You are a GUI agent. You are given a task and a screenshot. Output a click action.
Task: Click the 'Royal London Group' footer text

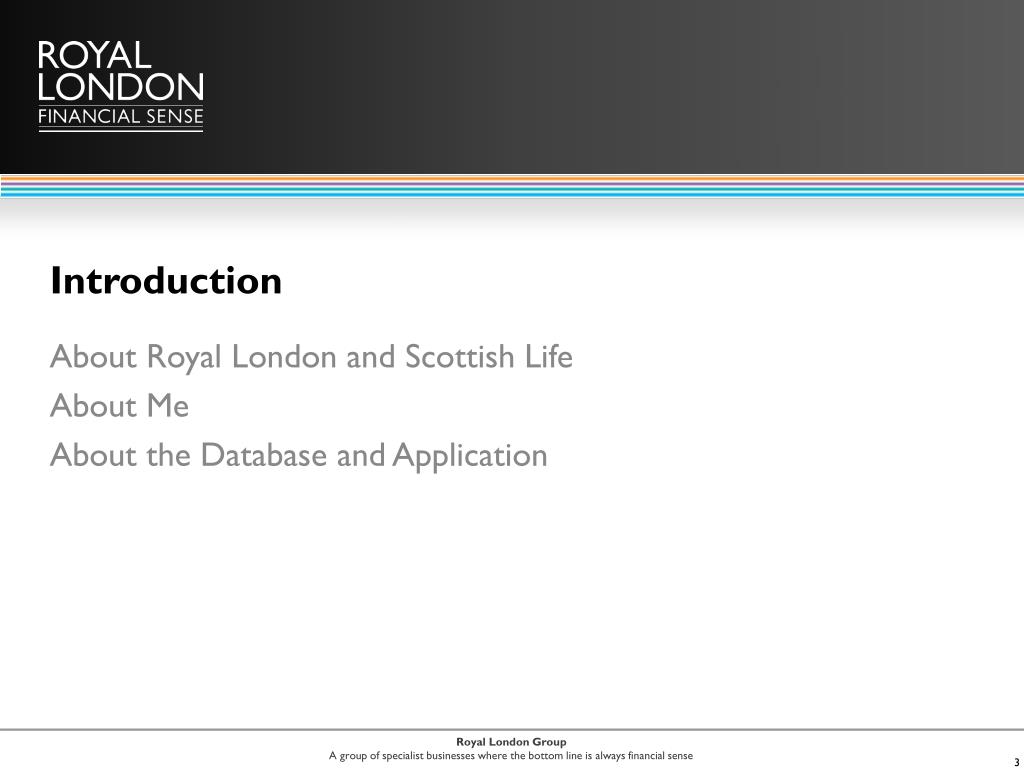tap(511, 742)
